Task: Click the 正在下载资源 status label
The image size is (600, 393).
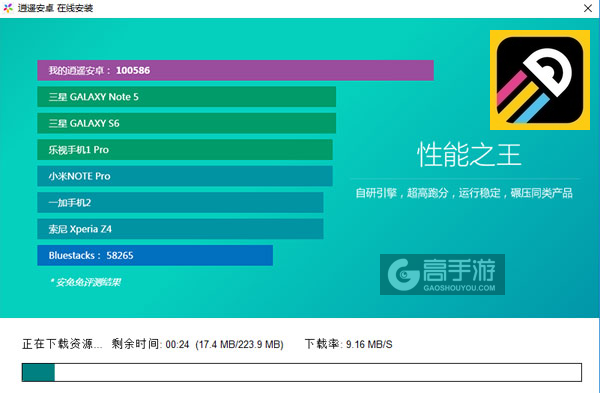Action: (x=62, y=344)
